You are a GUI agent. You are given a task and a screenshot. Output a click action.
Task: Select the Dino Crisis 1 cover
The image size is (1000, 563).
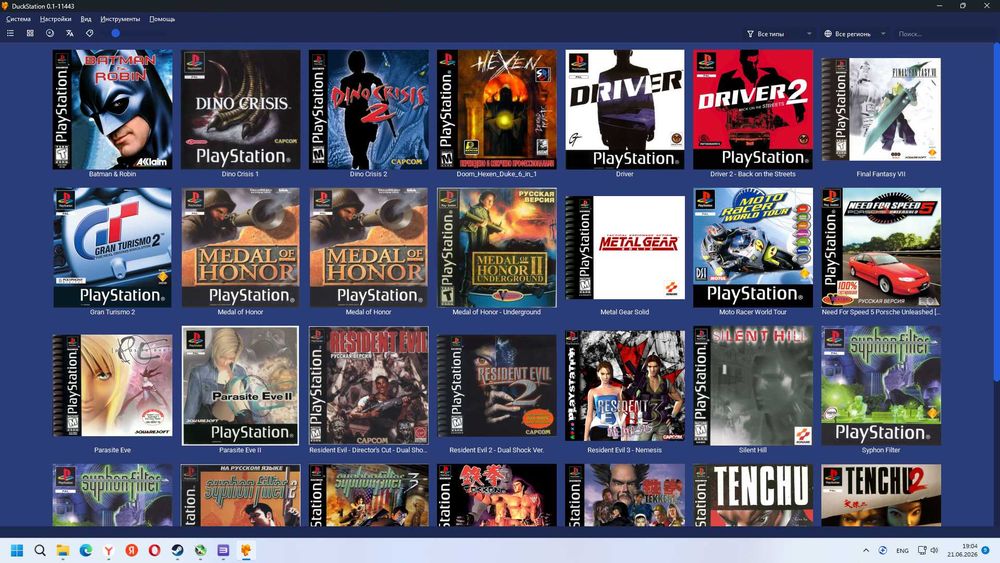coord(240,110)
